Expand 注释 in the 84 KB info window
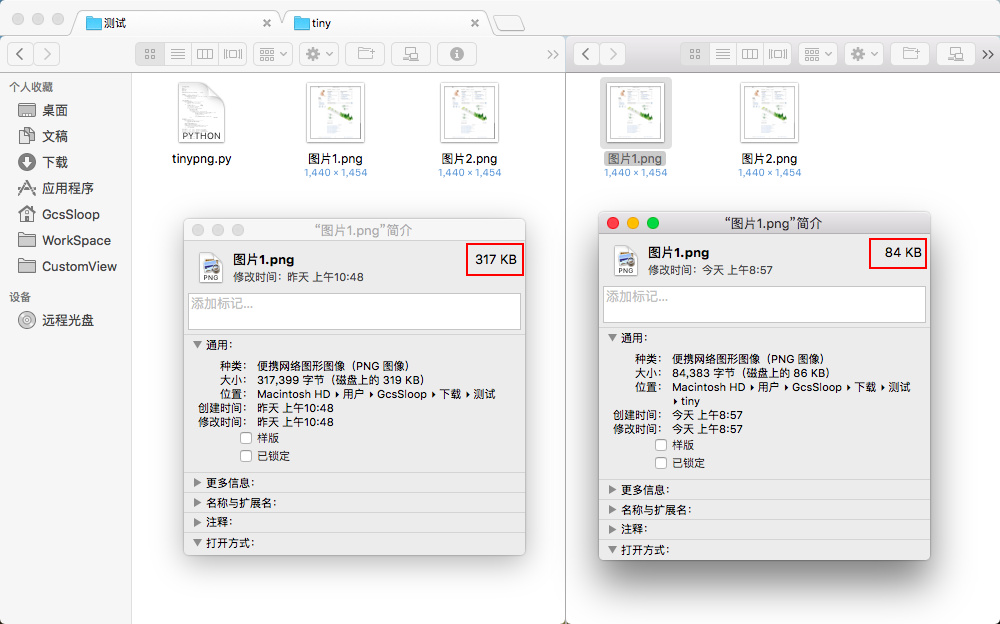 (612, 529)
